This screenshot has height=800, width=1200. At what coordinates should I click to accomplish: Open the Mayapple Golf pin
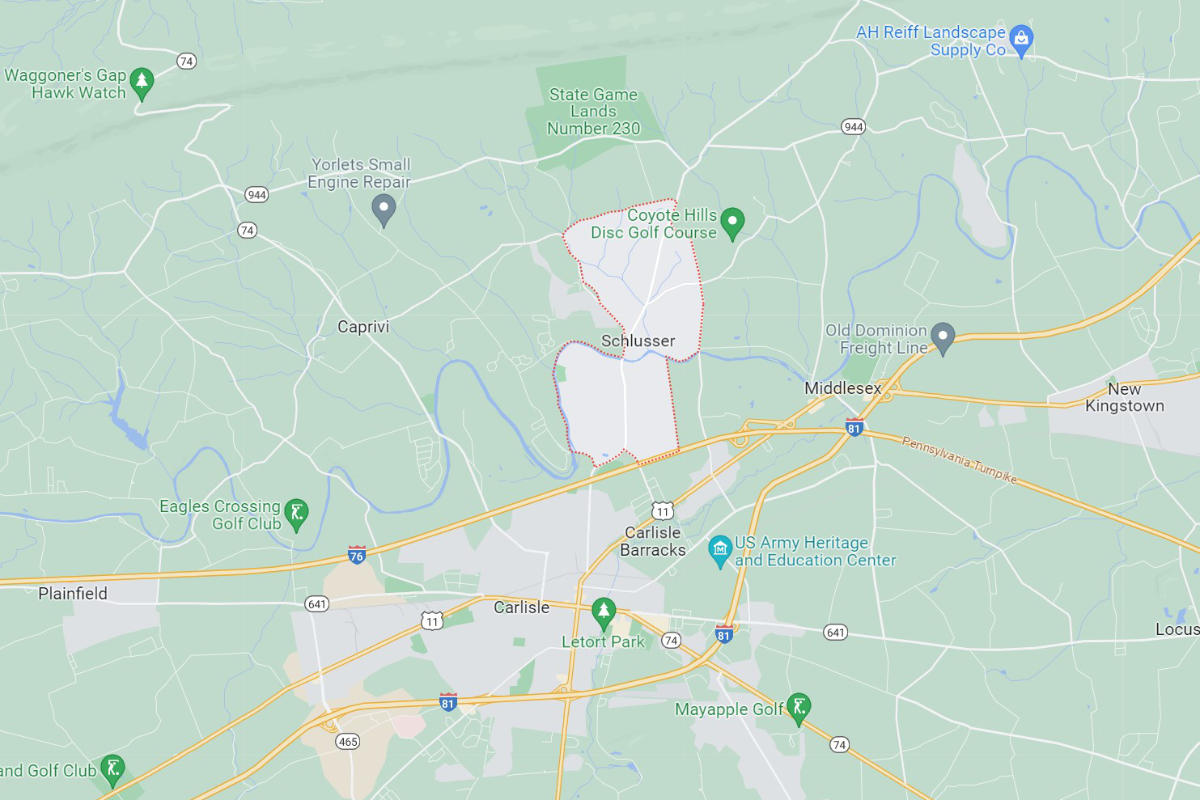click(x=798, y=708)
